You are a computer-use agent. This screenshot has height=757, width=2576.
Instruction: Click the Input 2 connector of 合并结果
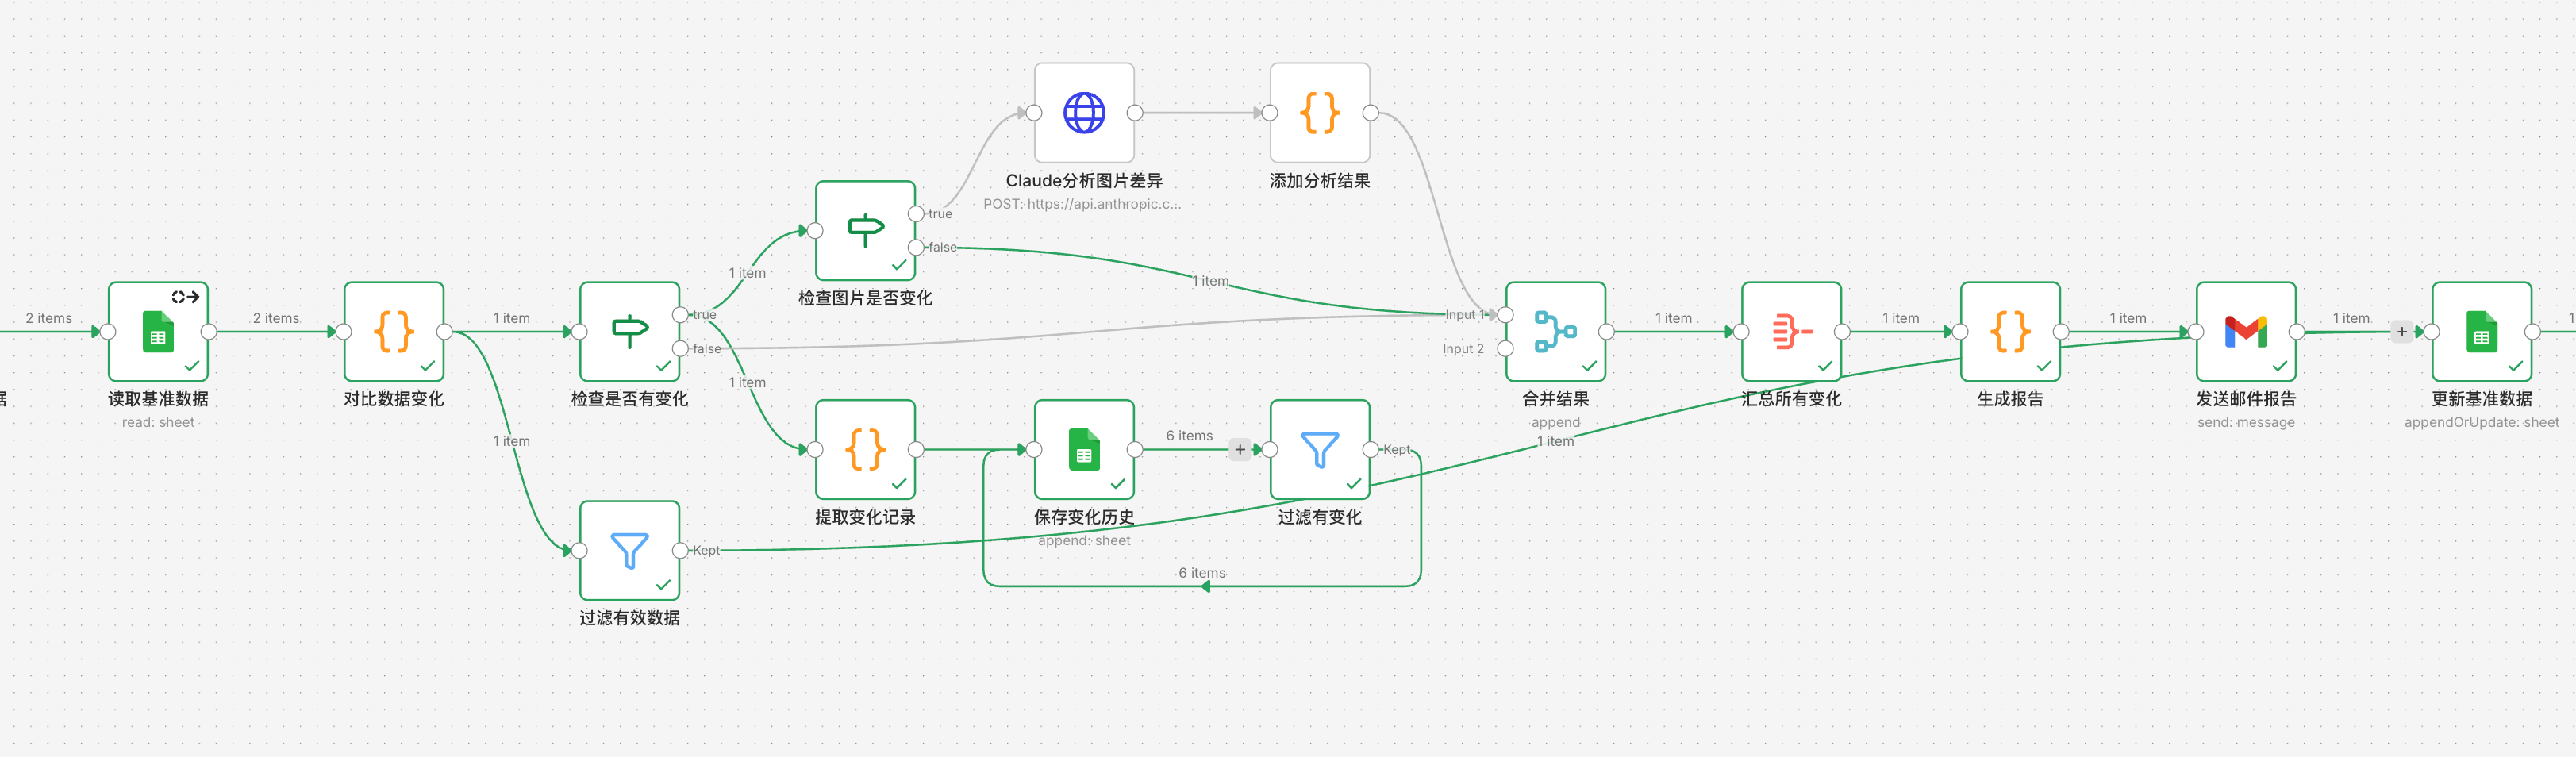pyautogui.click(x=1505, y=349)
